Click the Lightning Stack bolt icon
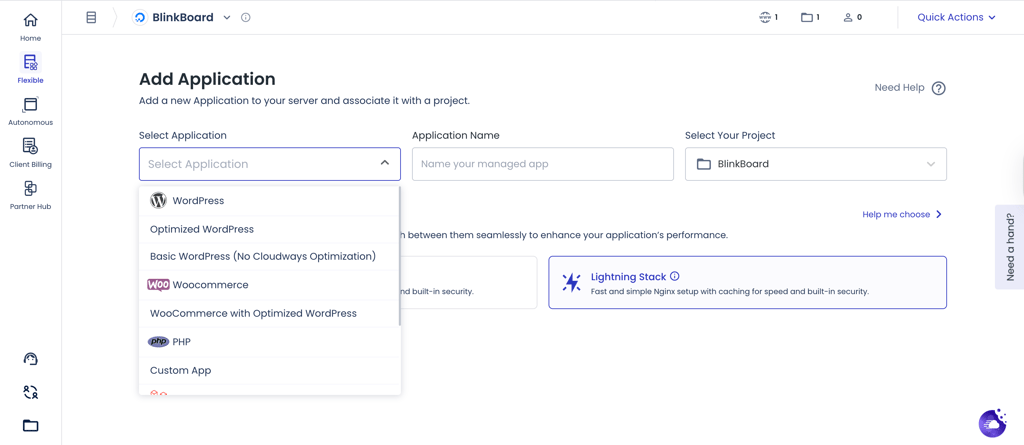Image resolution: width=1024 pixels, height=445 pixels. click(571, 282)
